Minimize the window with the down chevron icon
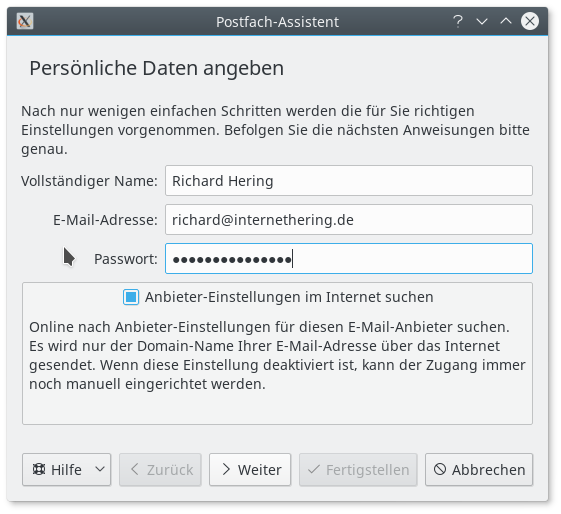 click(x=482, y=21)
